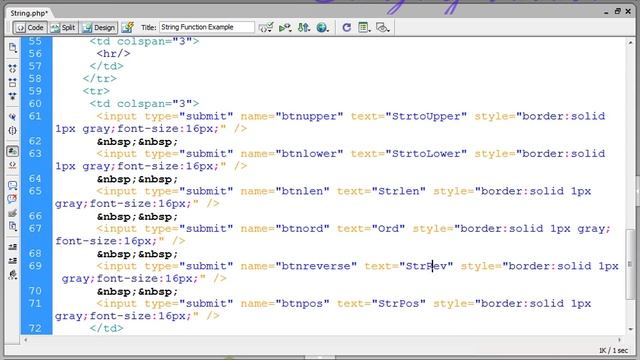Click vertical scrollbar up arrow
This screenshot has width=640, height=360.
click(x=630, y=42)
